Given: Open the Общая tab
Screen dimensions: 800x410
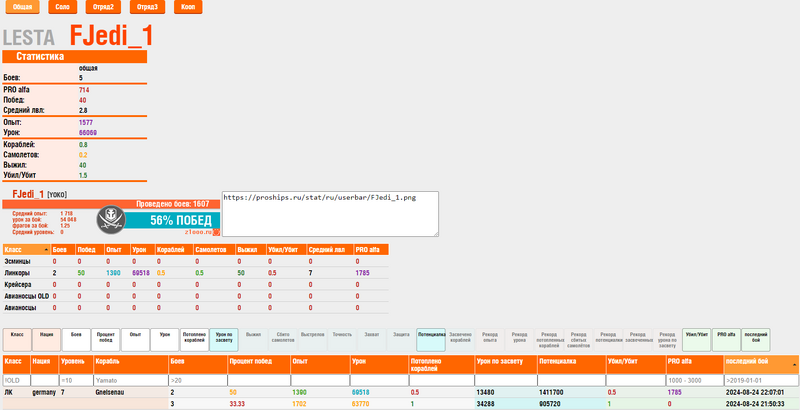Looking at the screenshot, I should coord(22,7).
